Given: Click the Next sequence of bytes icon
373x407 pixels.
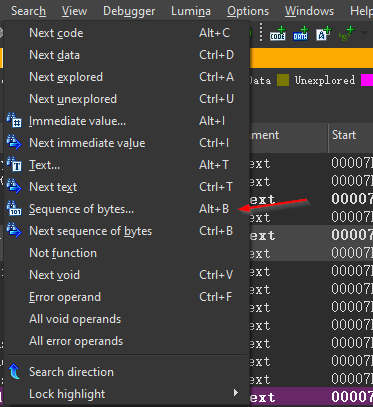Looking at the screenshot, I should pos(14,230).
